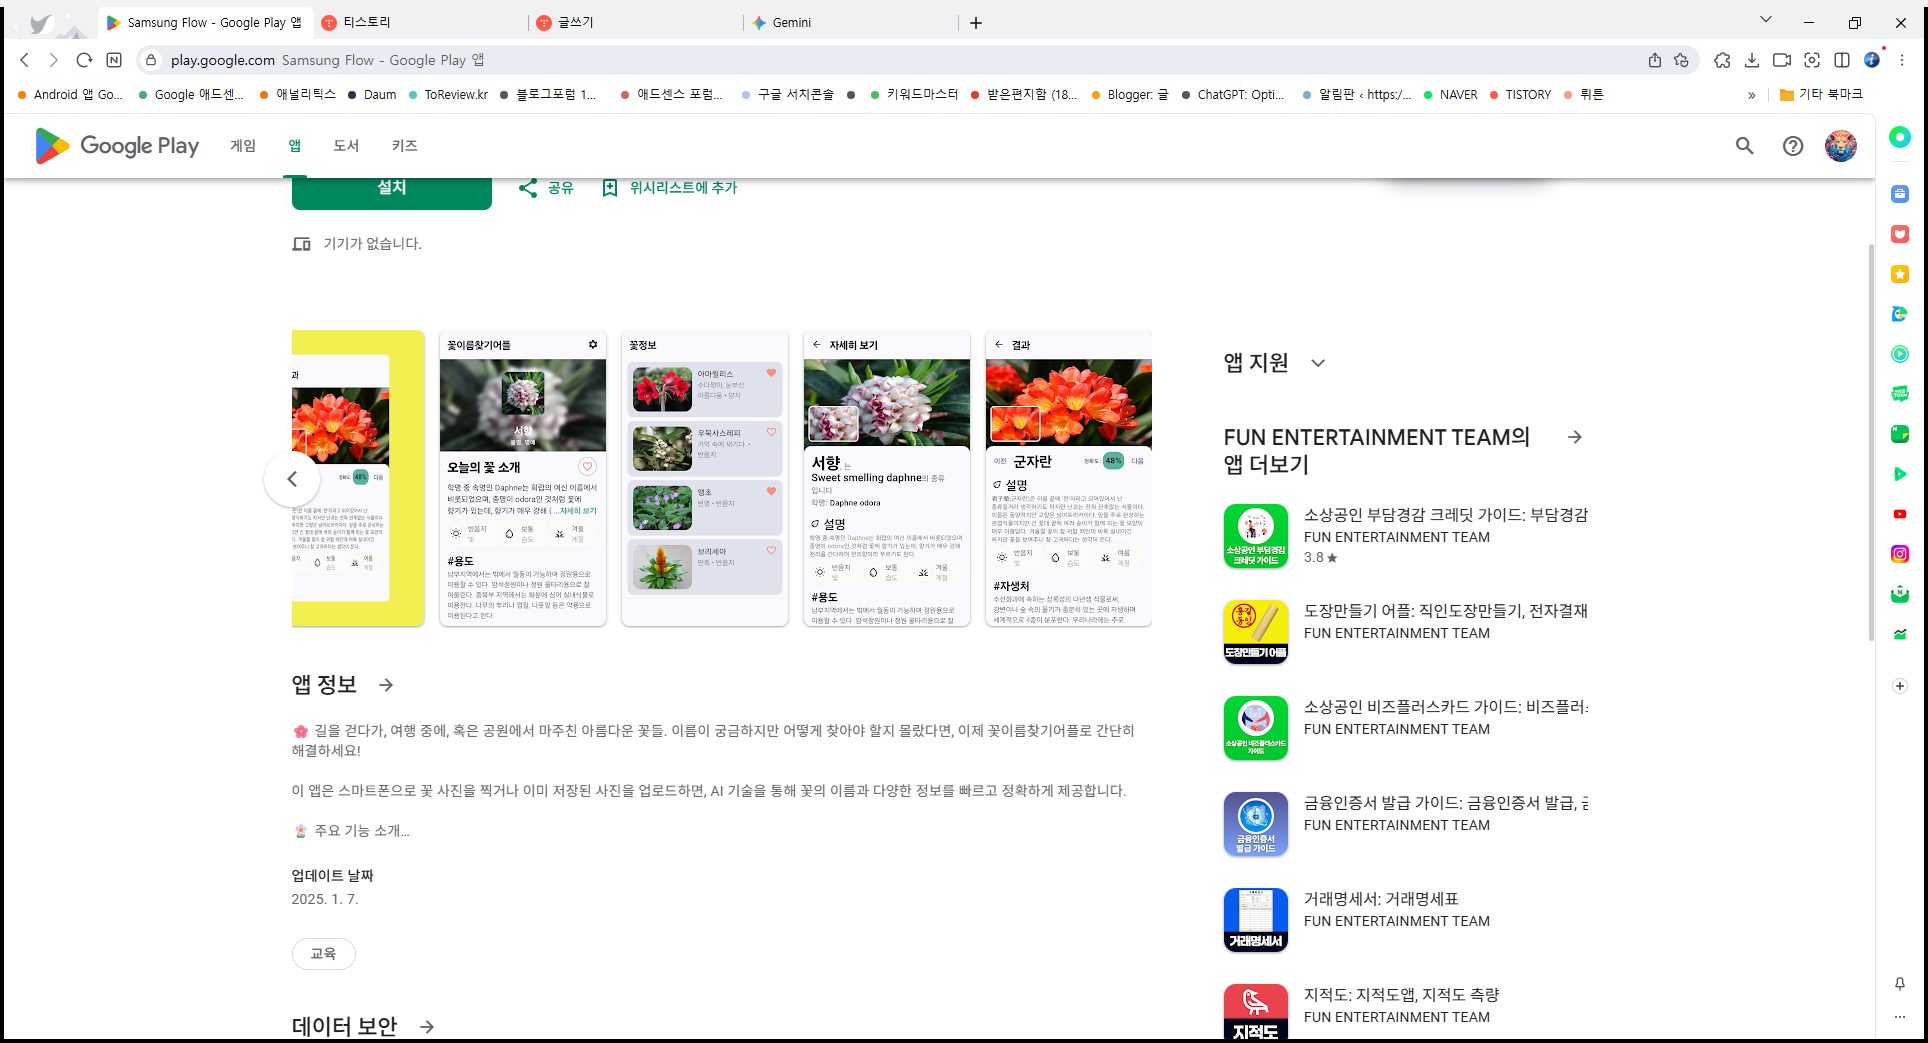The height and width of the screenshot is (1043, 1928).
Task: Click the green 설치 install button
Action: [x=391, y=187]
